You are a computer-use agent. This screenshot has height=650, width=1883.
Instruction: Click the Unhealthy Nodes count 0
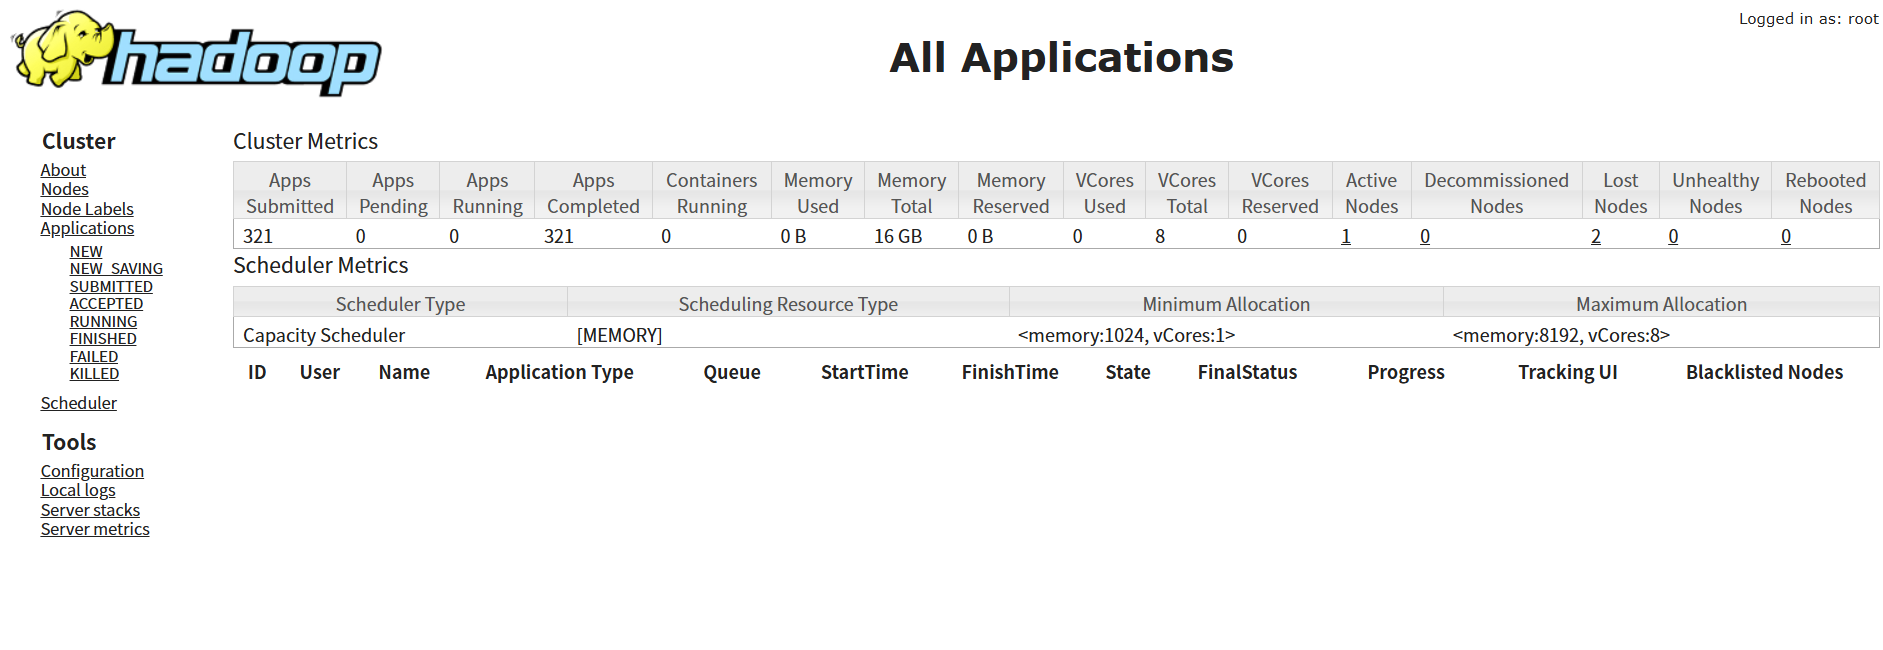click(x=1673, y=236)
